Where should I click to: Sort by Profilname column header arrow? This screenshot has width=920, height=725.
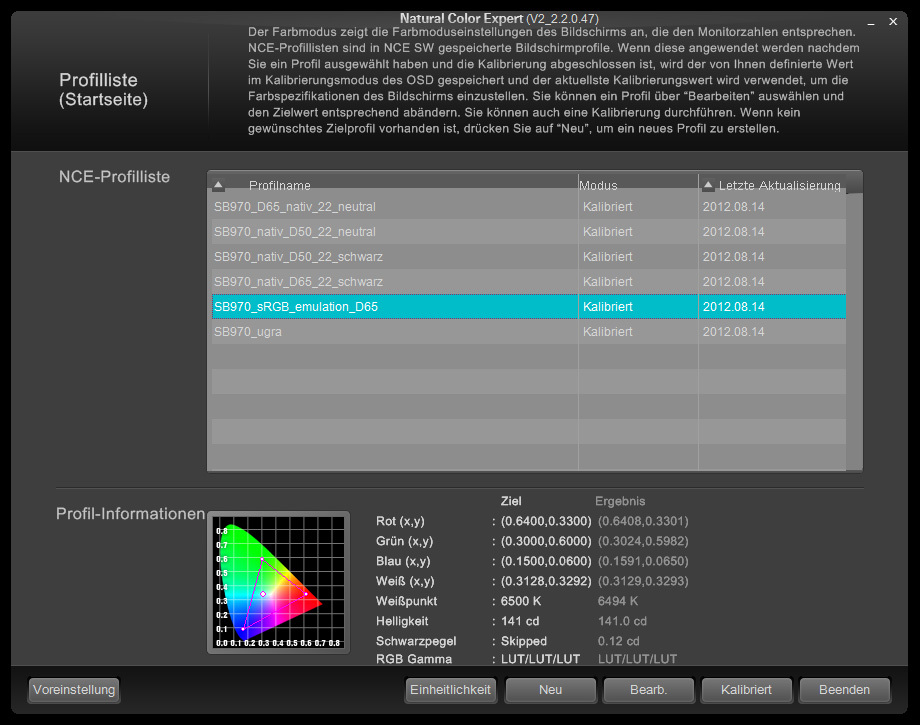pos(218,185)
